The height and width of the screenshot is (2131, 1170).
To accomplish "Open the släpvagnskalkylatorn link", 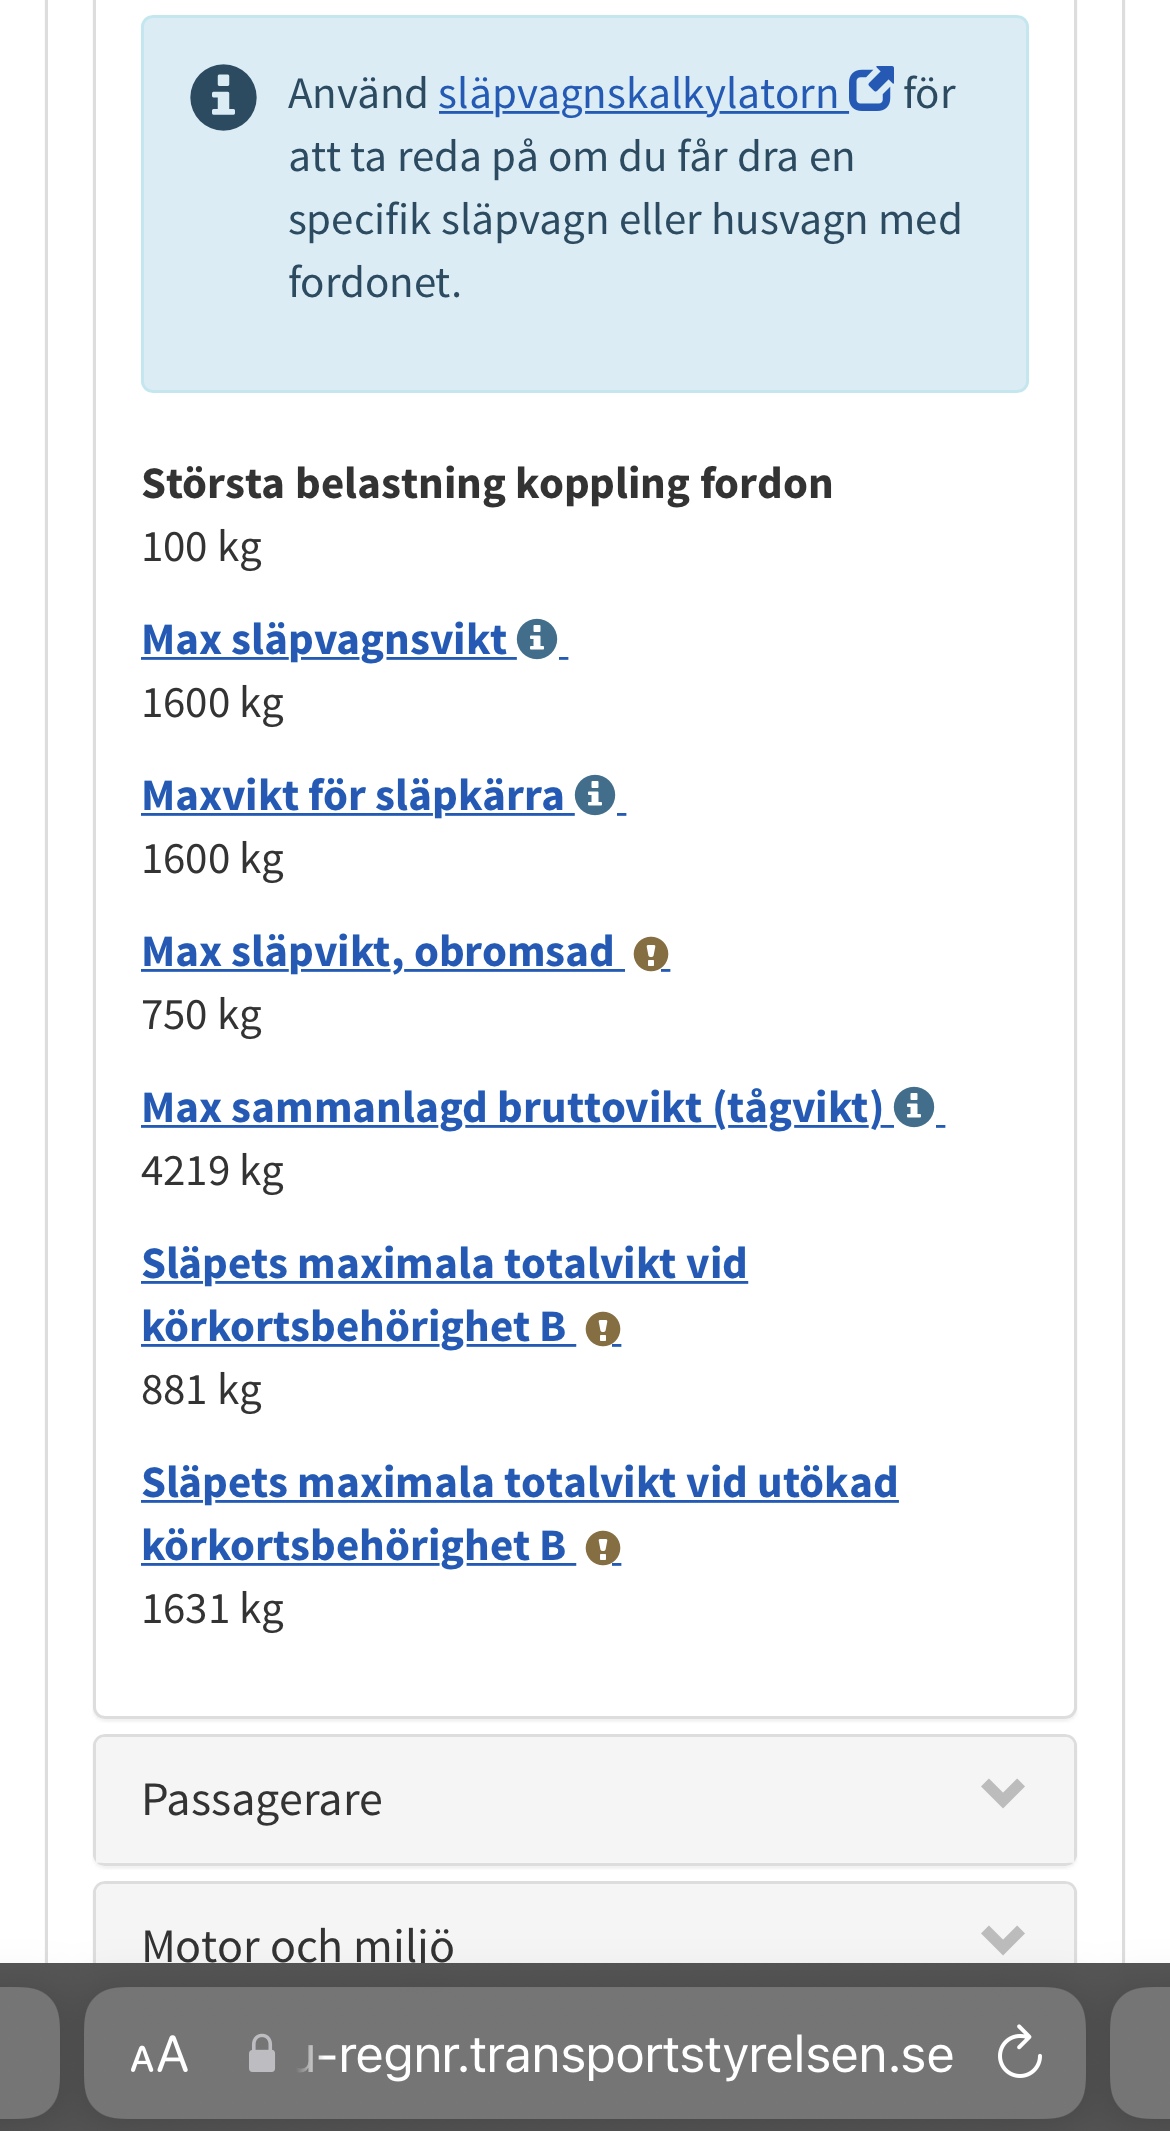I will (x=640, y=94).
